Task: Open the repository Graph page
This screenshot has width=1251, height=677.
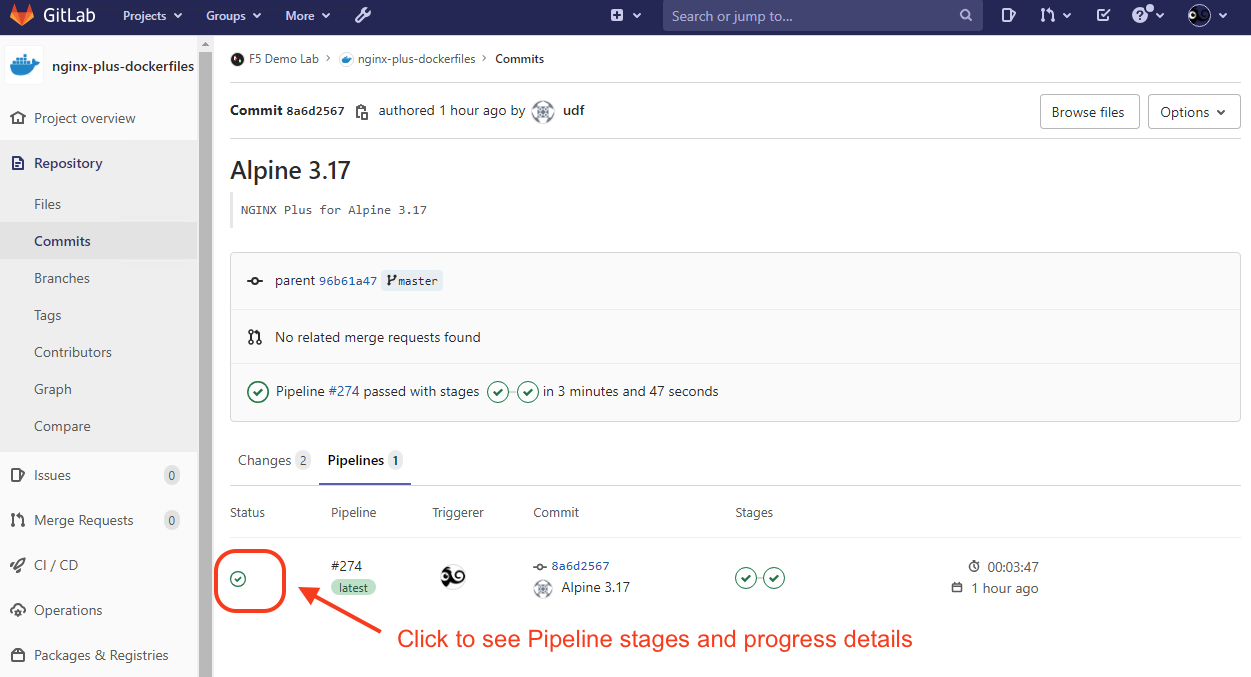Action: point(53,389)
